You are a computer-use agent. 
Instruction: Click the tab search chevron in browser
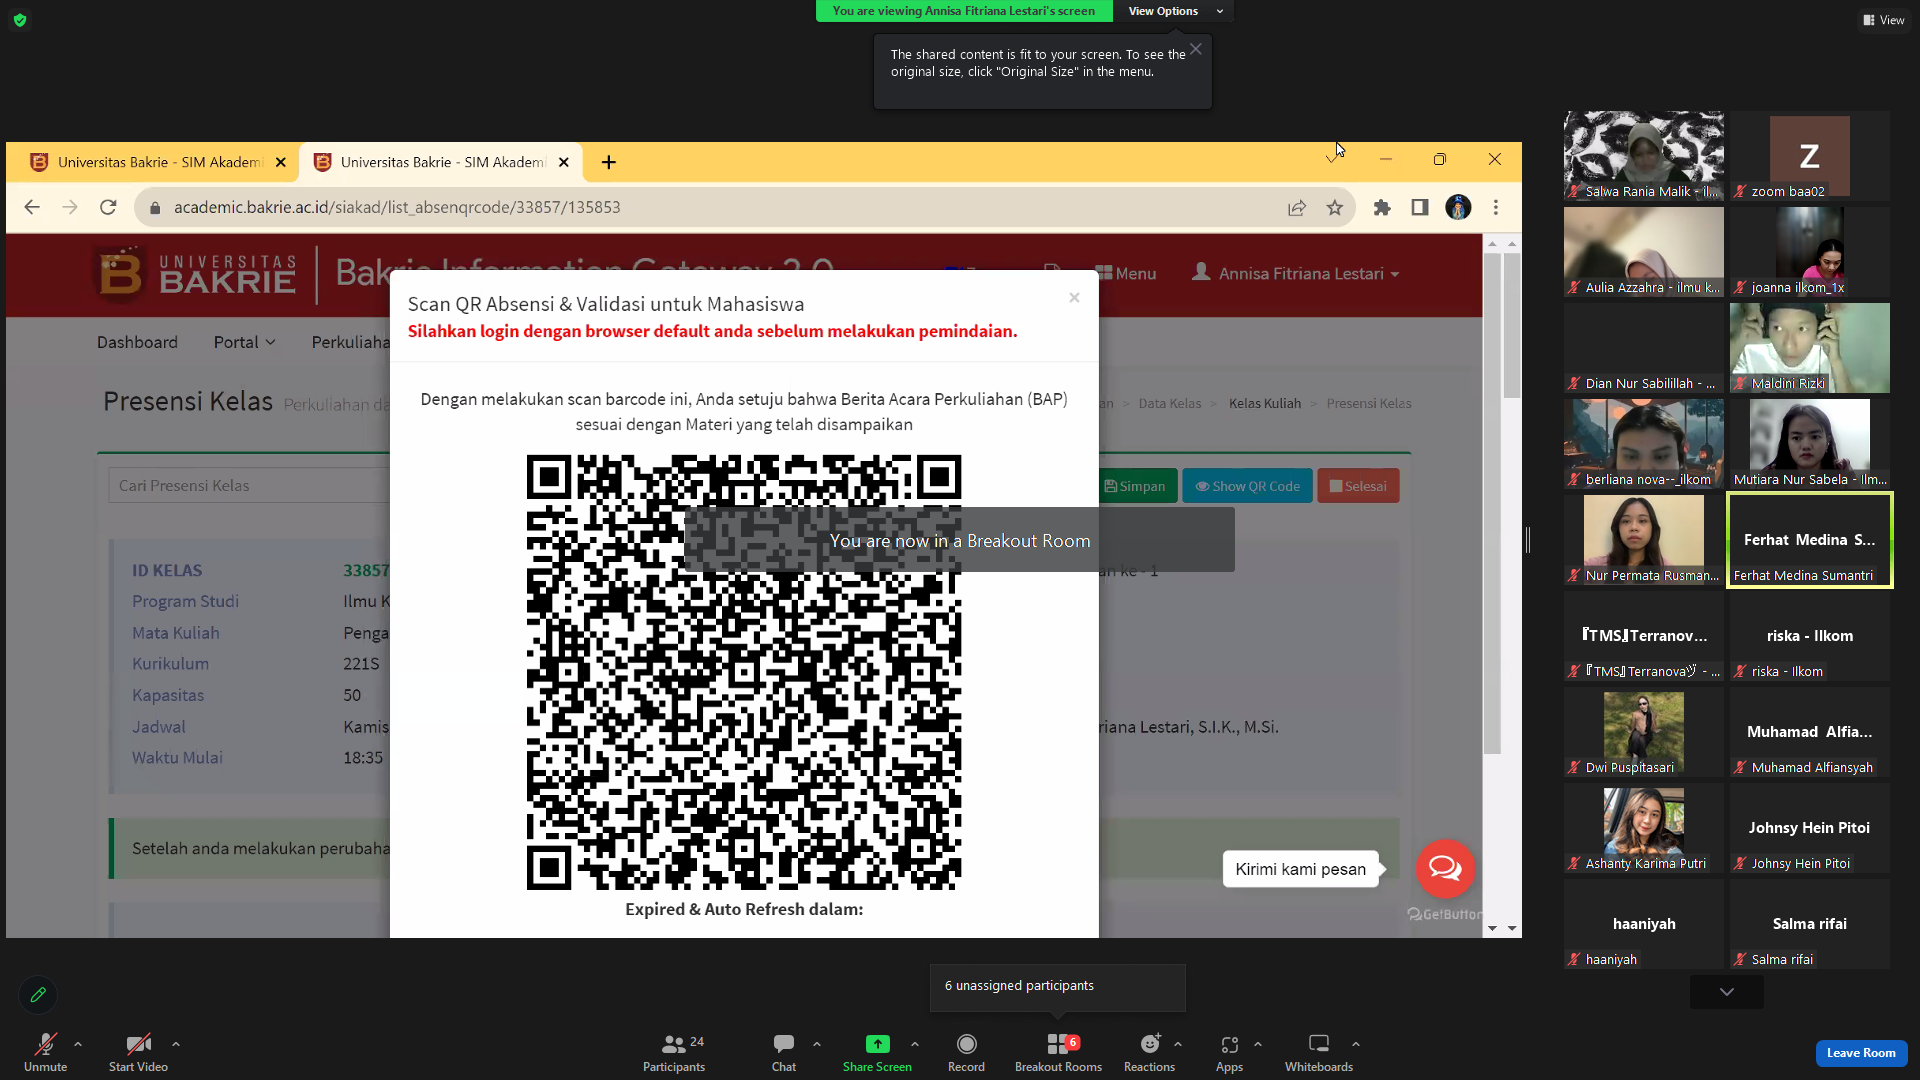pos(1332,159)
